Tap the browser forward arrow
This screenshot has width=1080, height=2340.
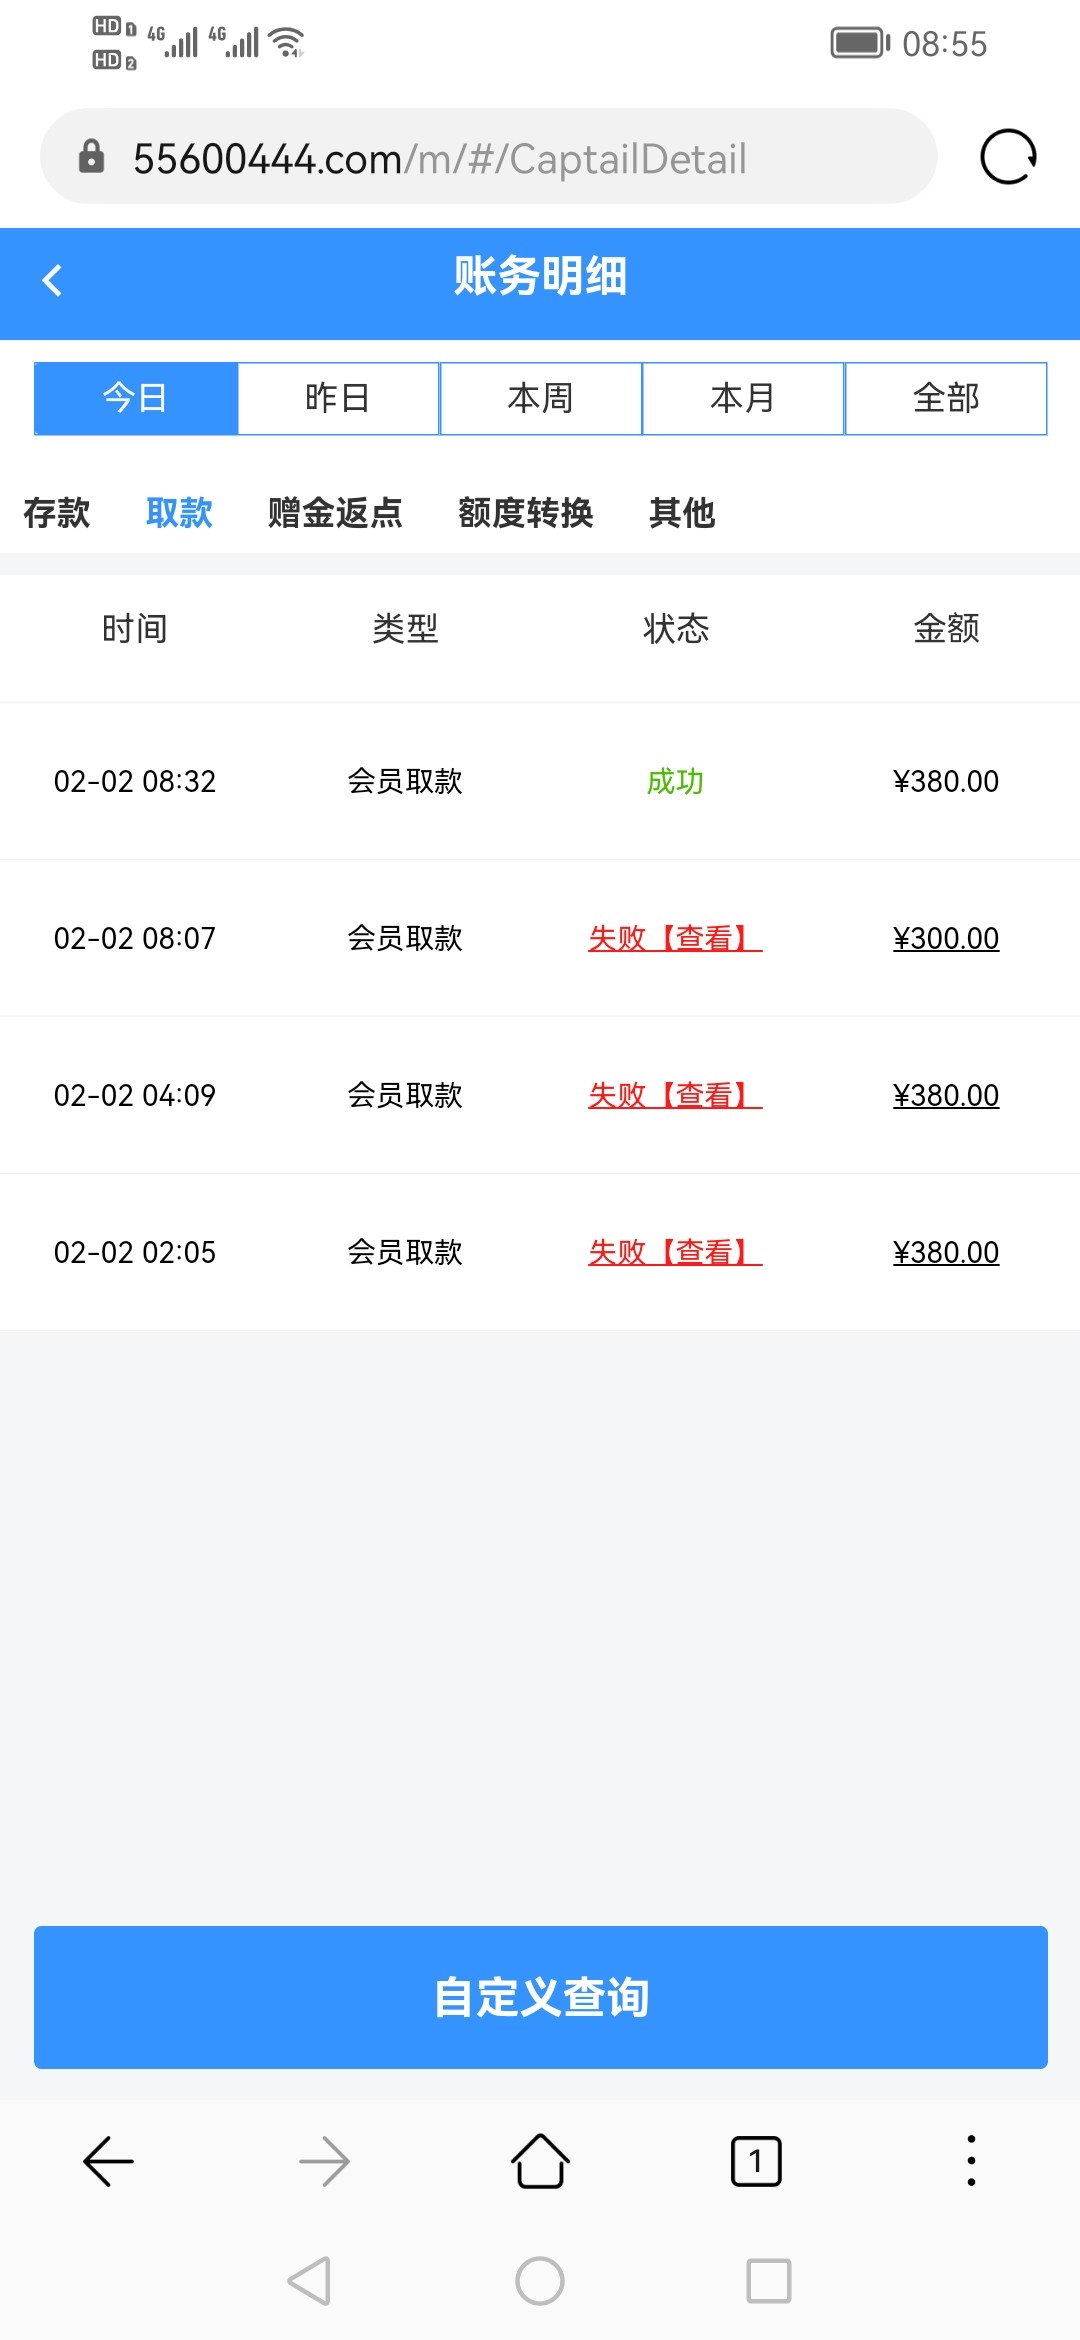click(324, 2161)
